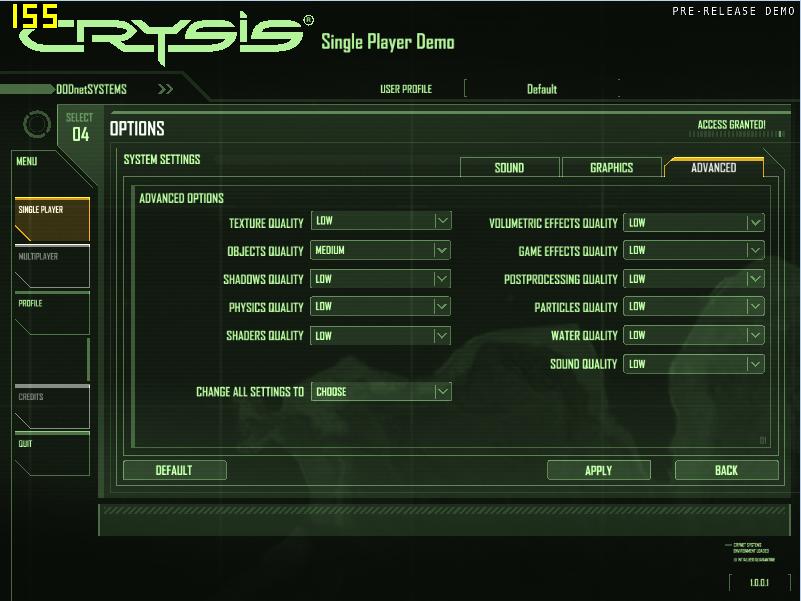Apply the settings
Screen dimensions: 801x601
pos(599,470)
